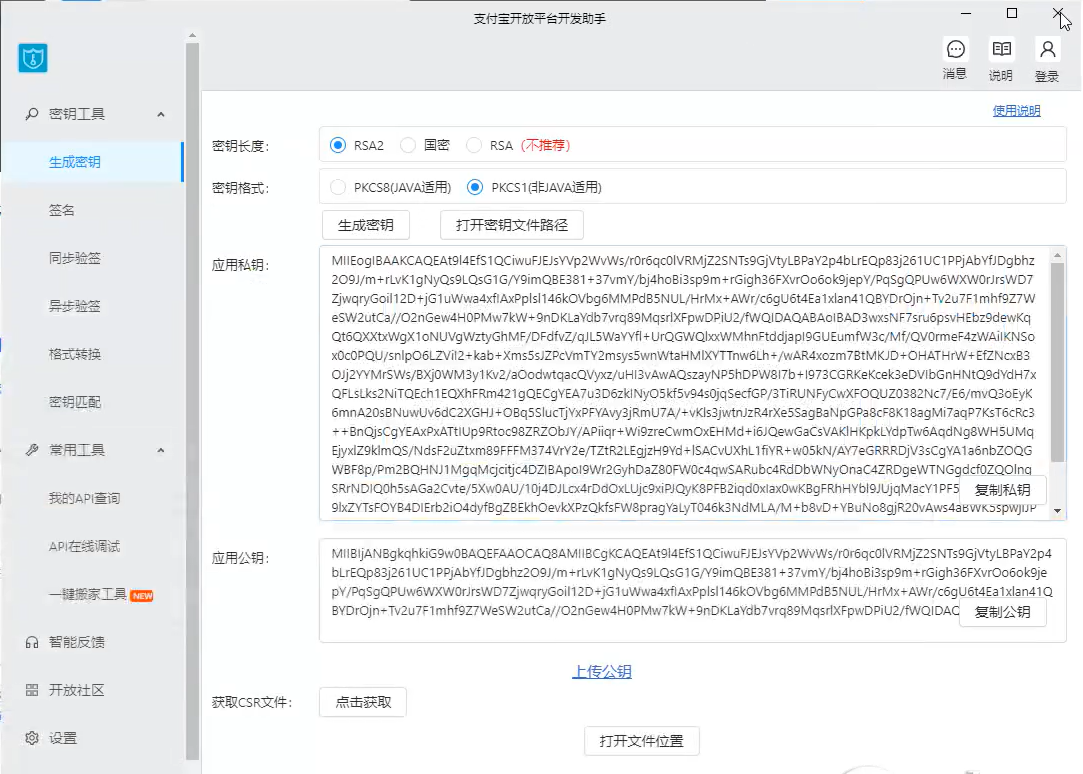Click the blue shield app logo
1083x774 pixels.
click(33, 59)
